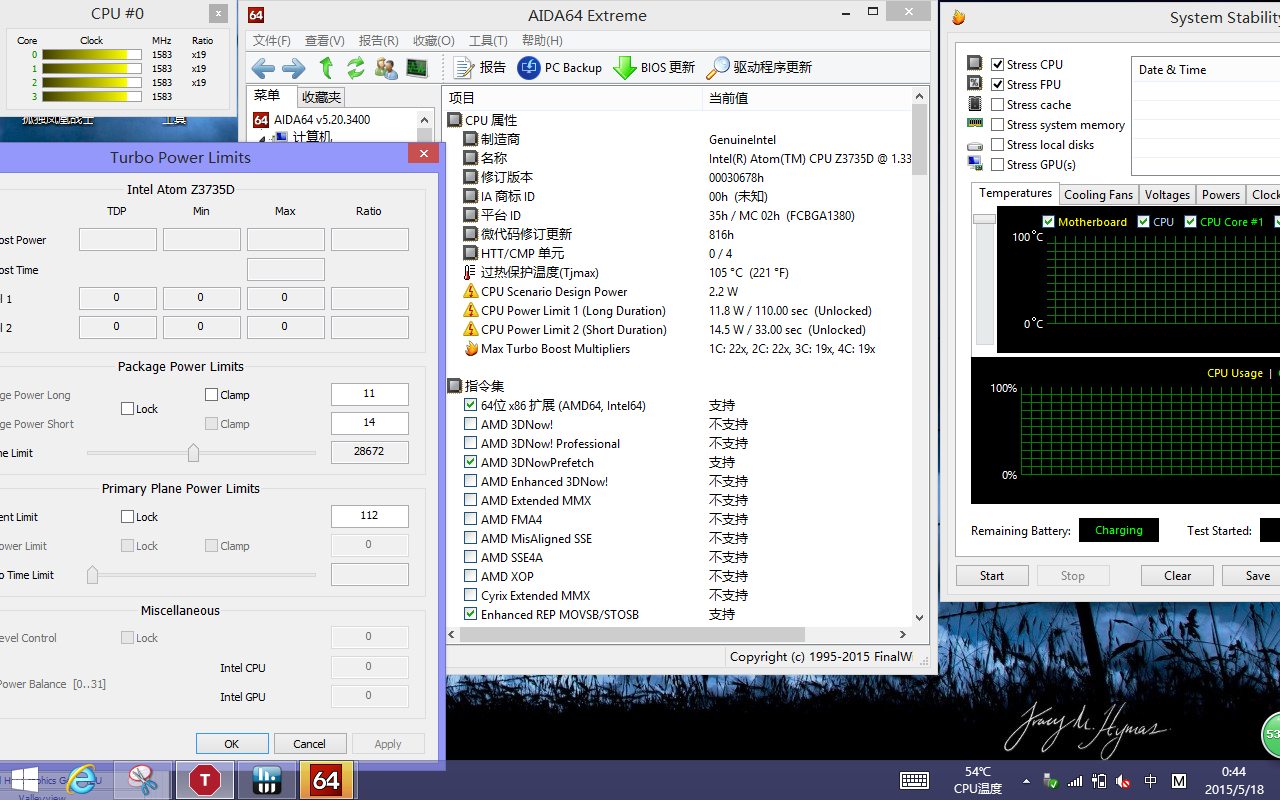Open 文件(F) menu
The height and width of the screenshot is (800, 1280).
272,41
